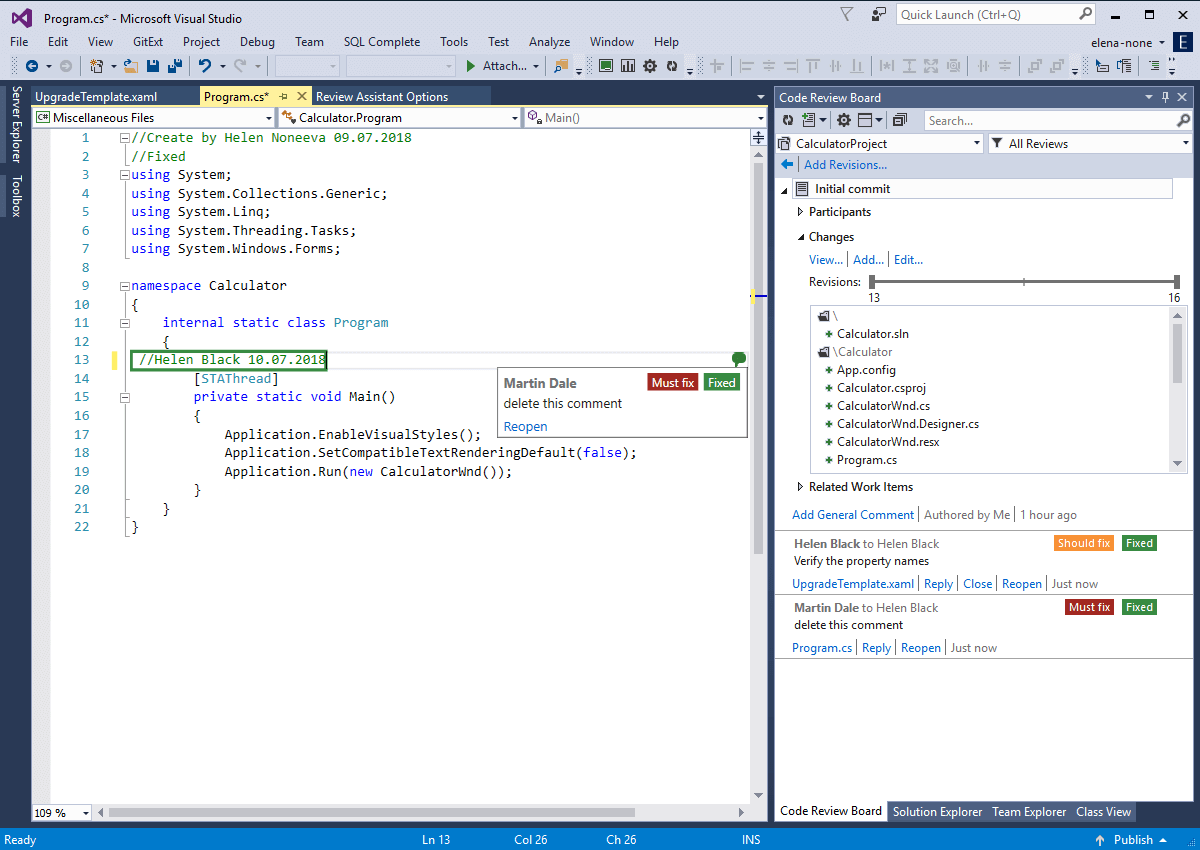Viewport: 1200px width, 850px height.
Task: Open the SQL Complete menu
Action: [381, 42]
